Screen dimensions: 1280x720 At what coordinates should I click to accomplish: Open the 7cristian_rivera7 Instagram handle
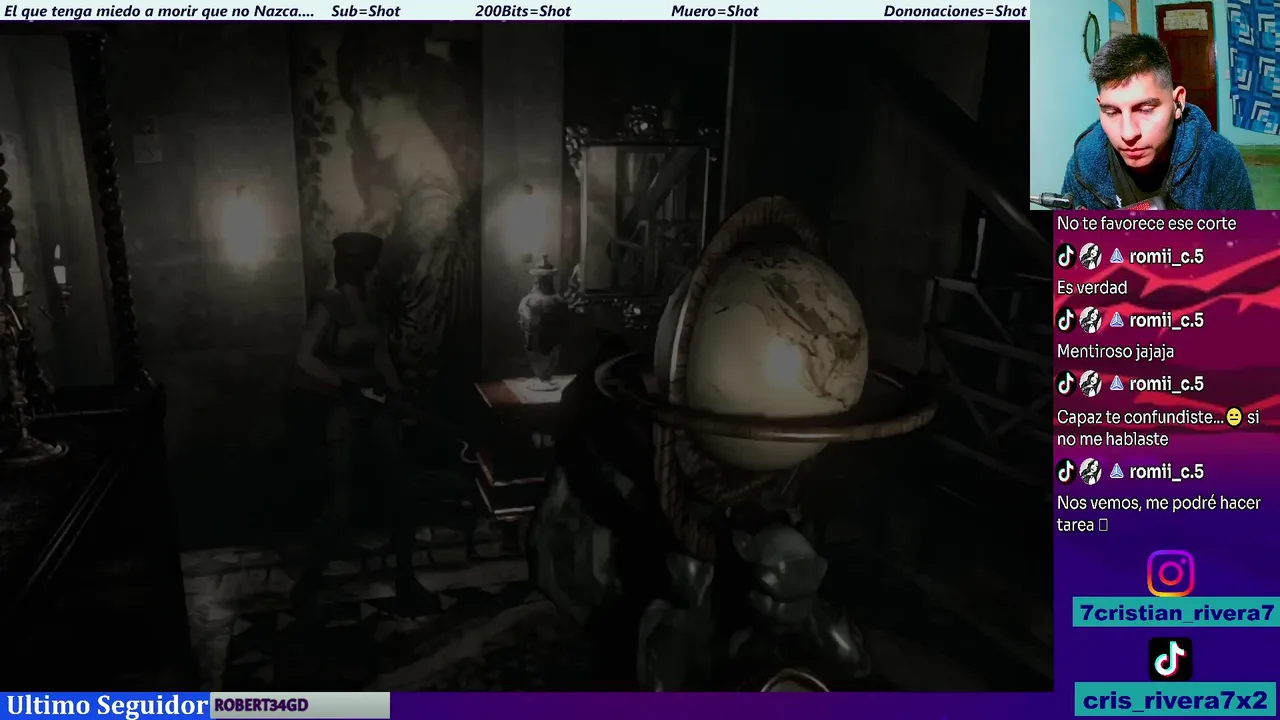(1177, 613)
